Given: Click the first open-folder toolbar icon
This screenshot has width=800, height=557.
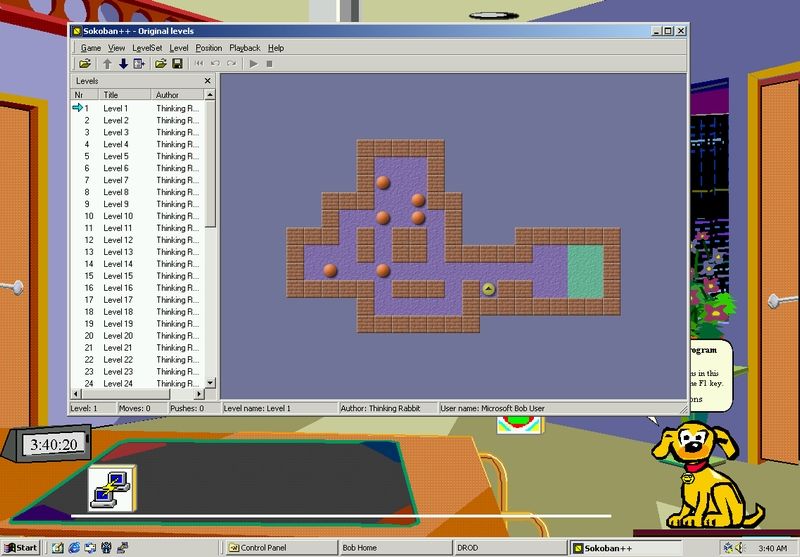Looking at the screenshot, I should (85, 64).
